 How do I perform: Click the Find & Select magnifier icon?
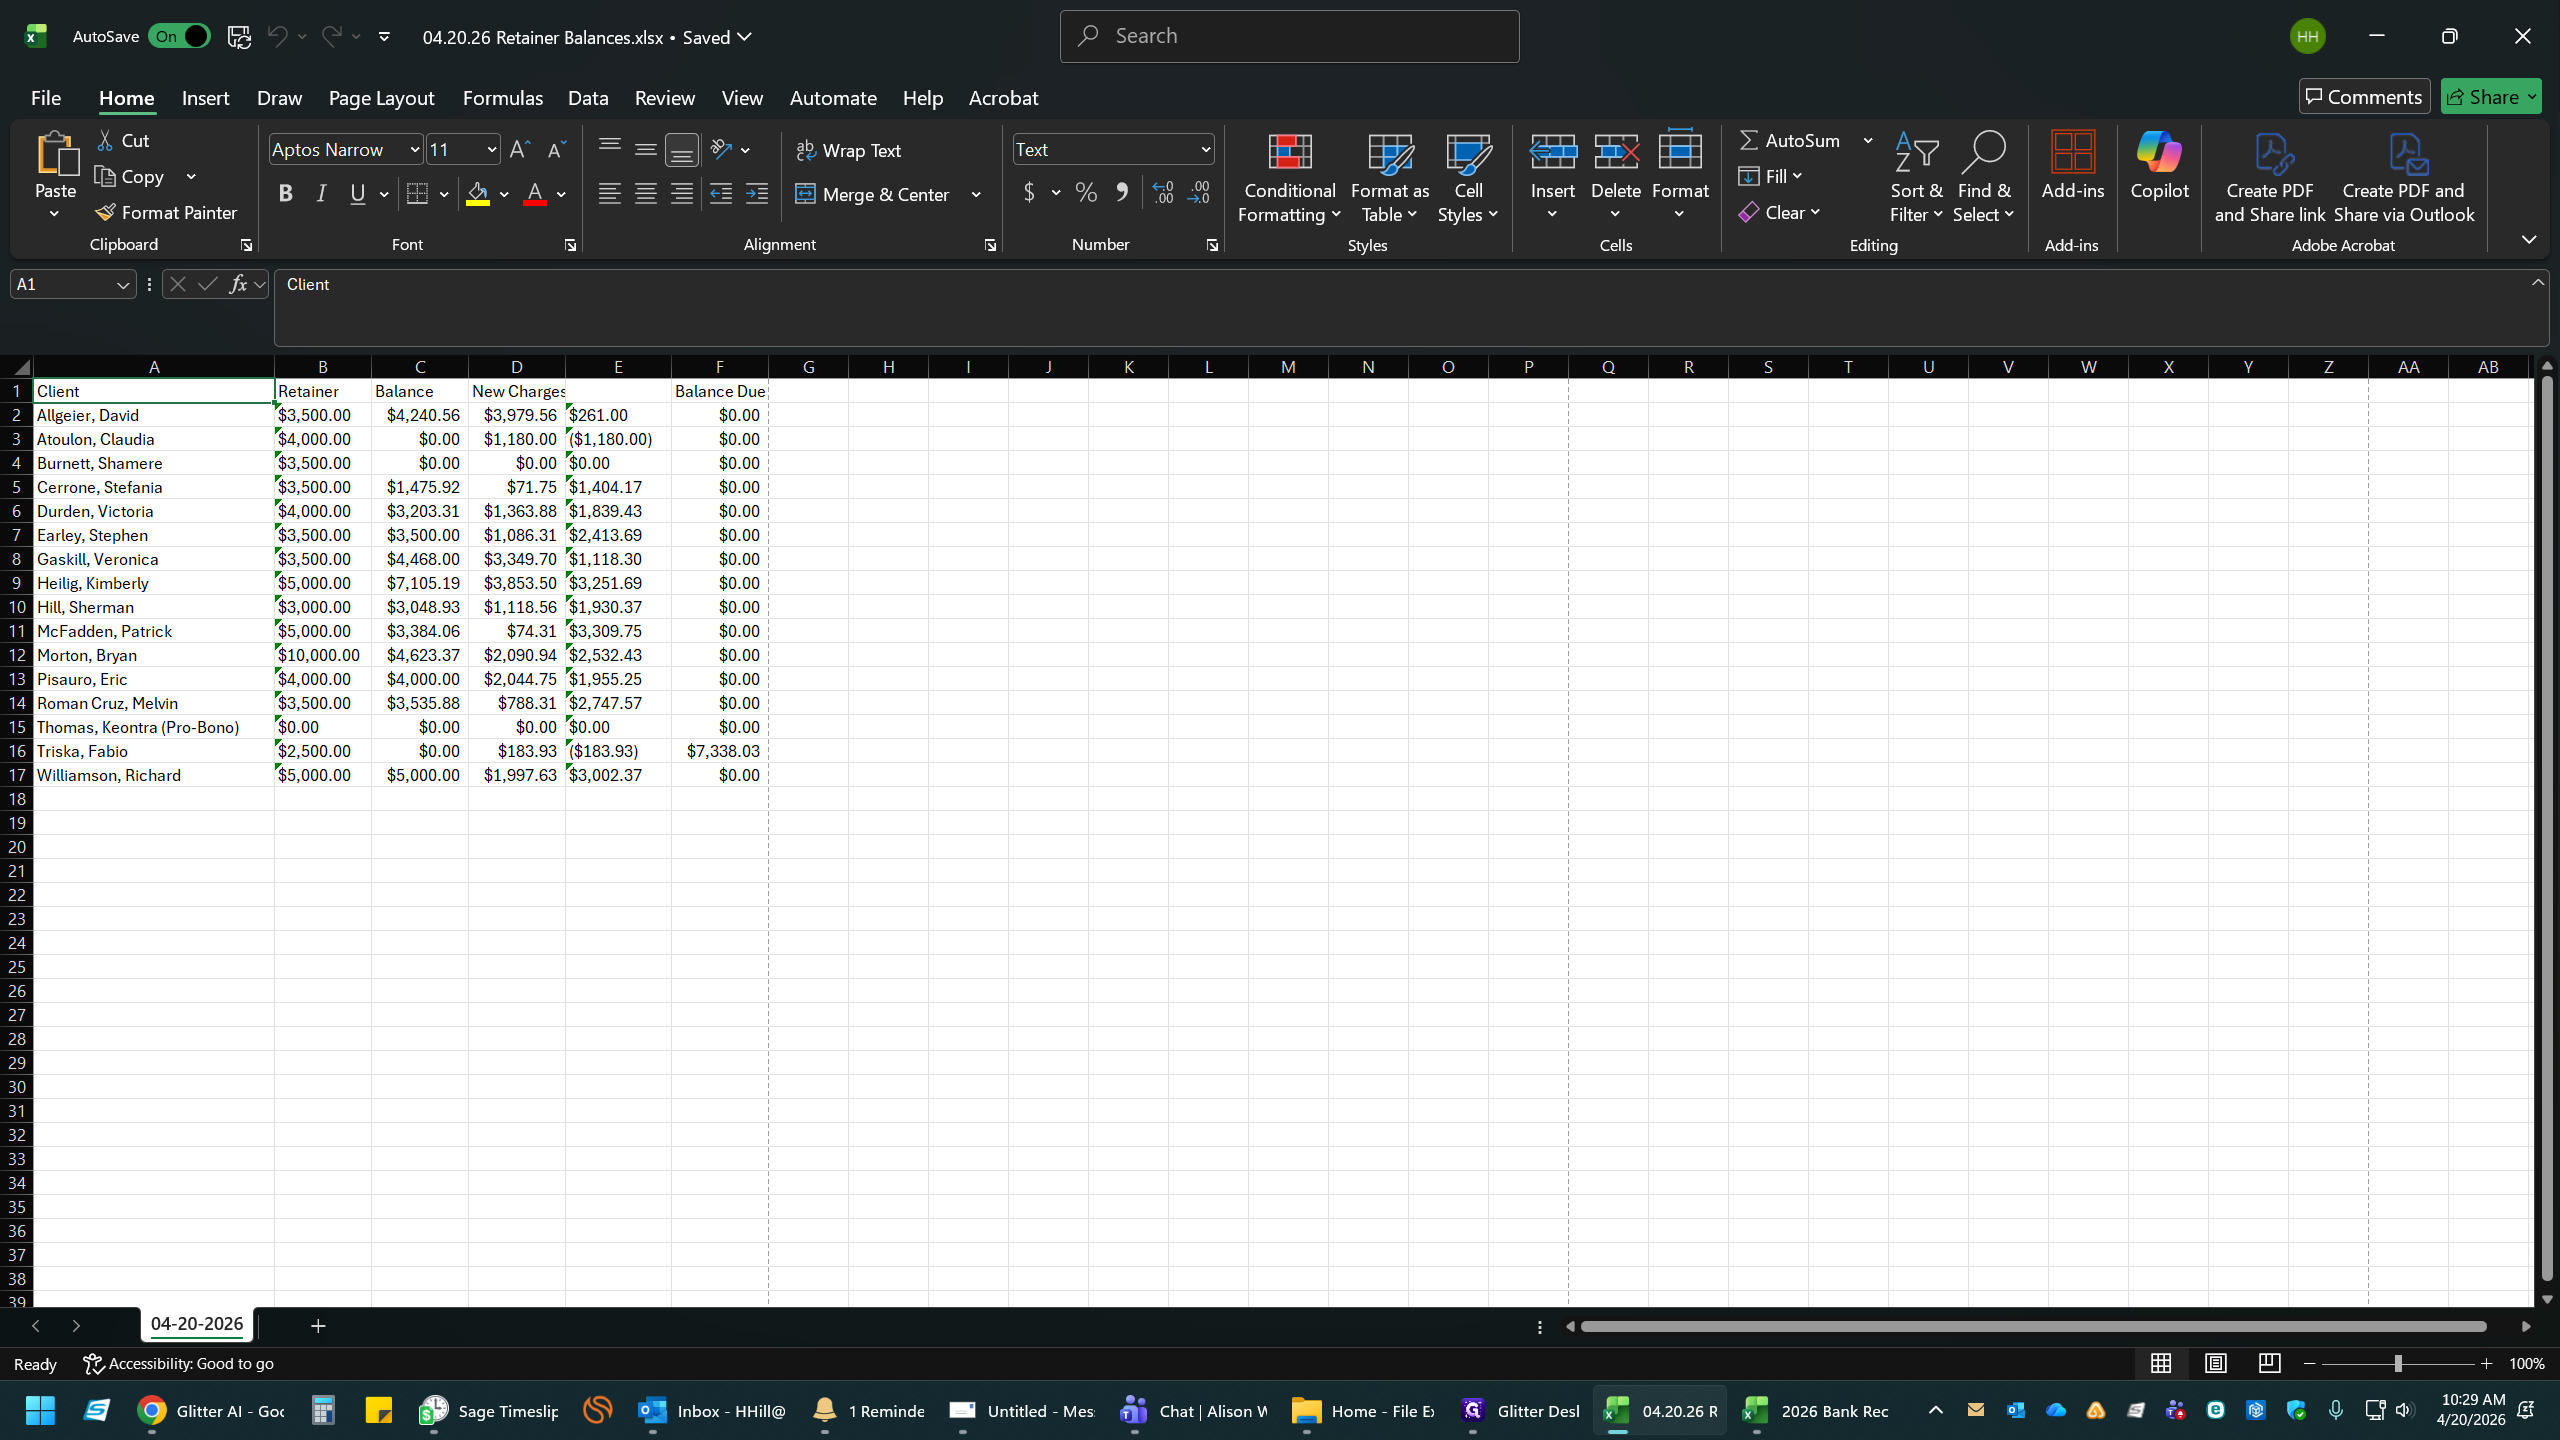(1984, 152)
